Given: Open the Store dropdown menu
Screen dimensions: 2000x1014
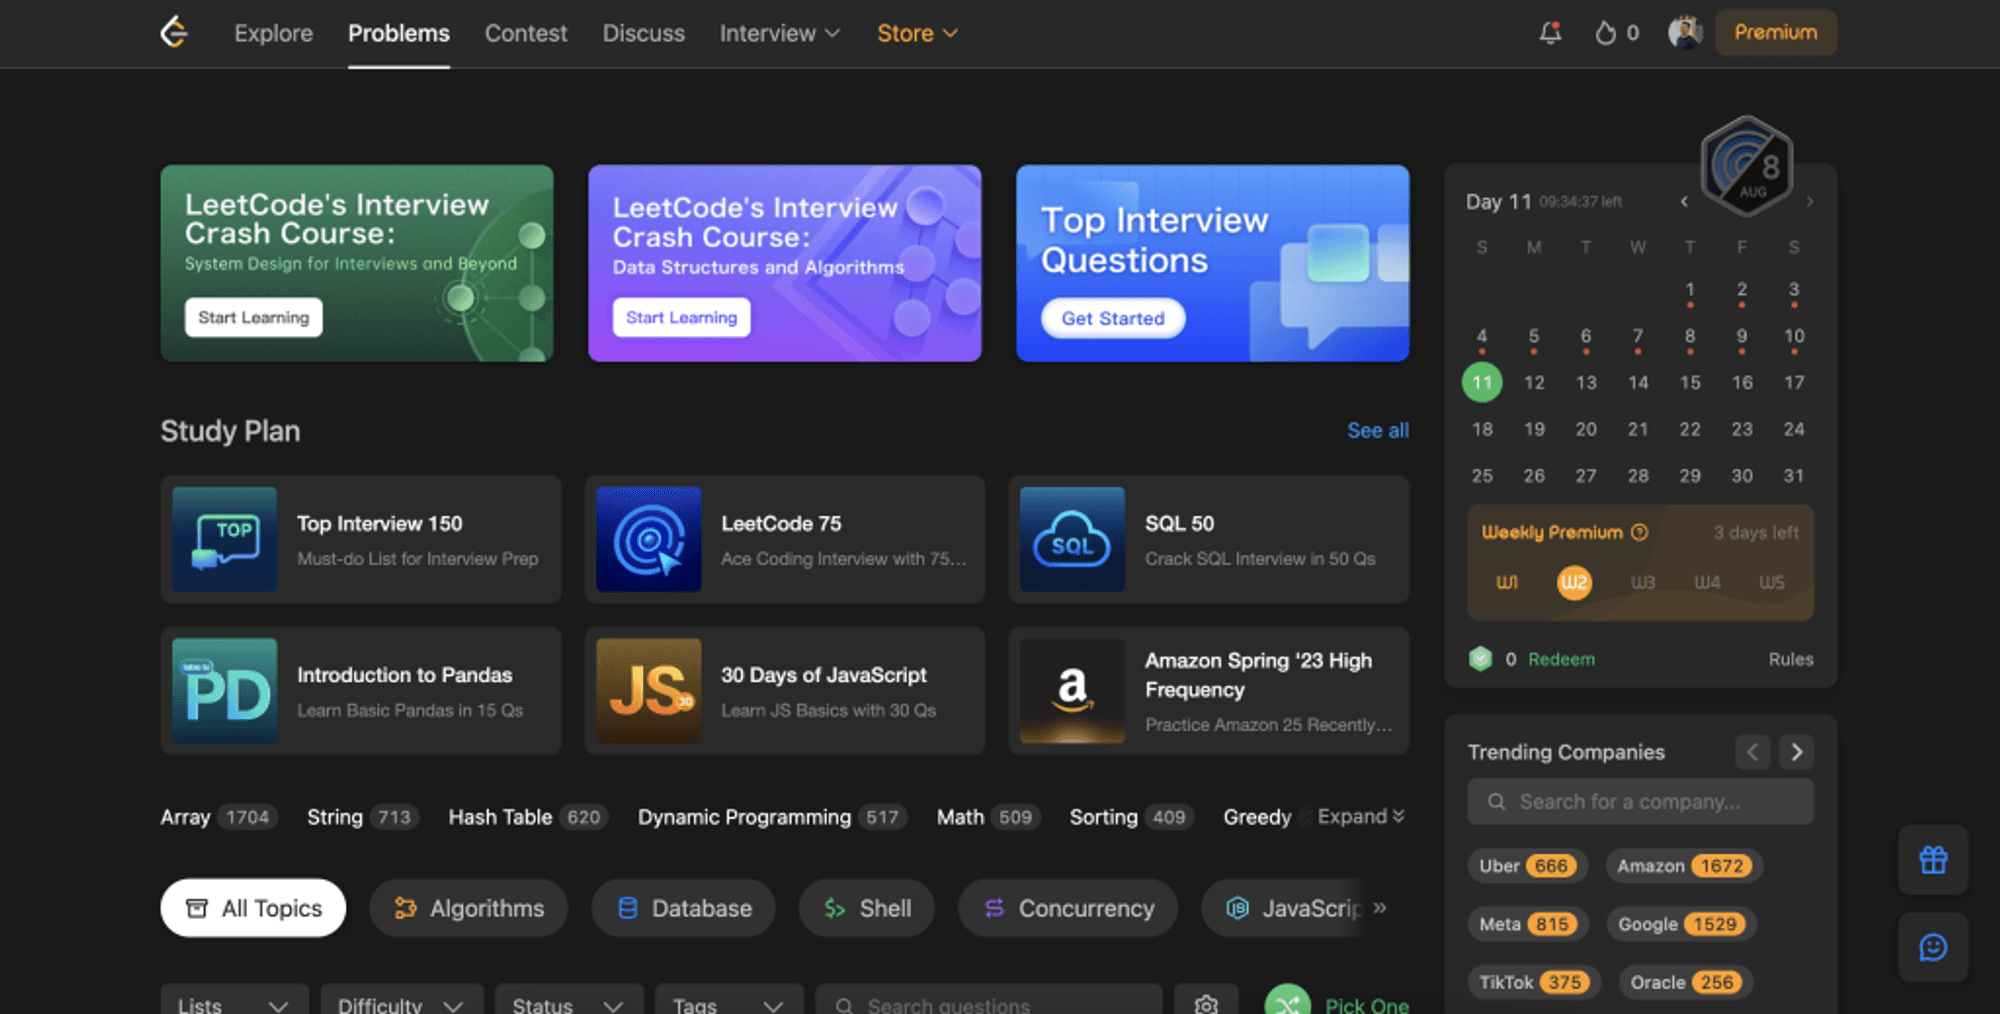Looking at the screenshot, I should coord(917,33).
